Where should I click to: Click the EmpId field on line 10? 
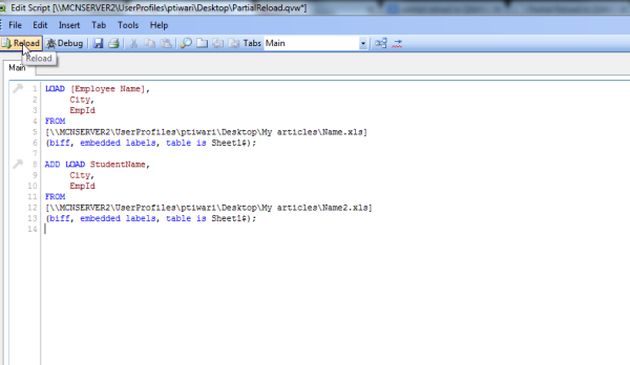click(x=82, y=186)
